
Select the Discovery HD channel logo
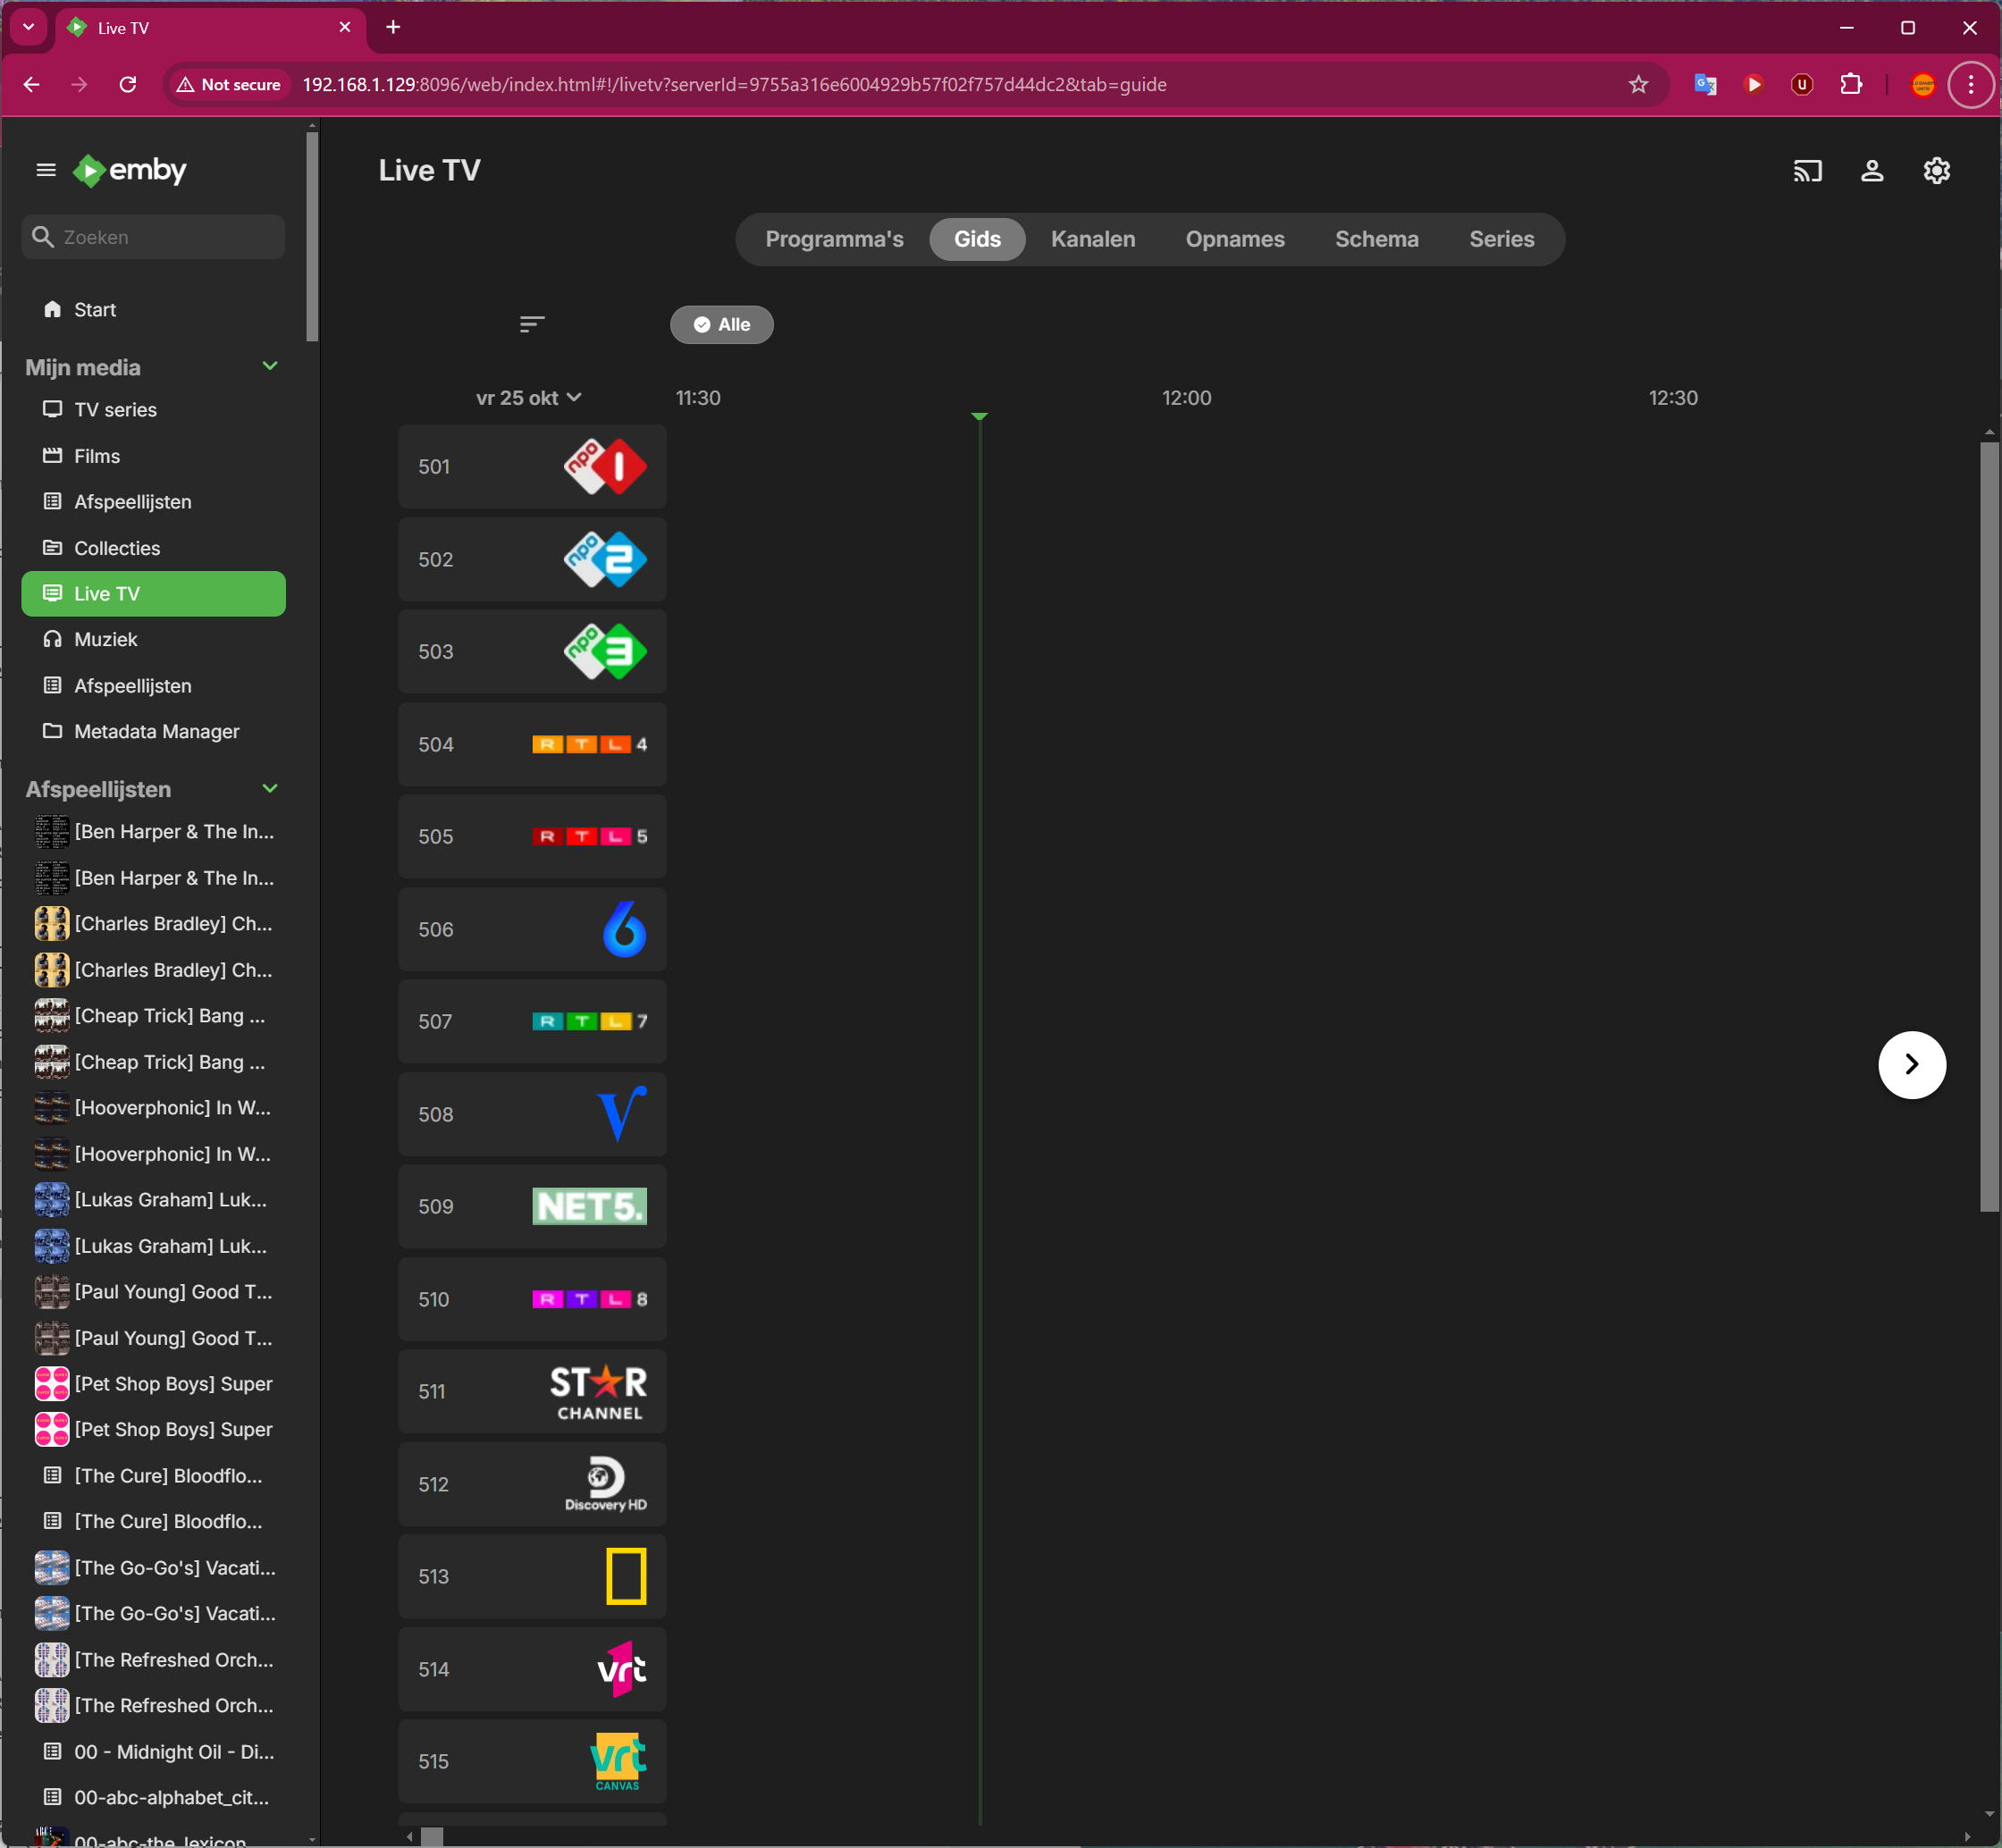pyautogui.click(x=605, y=1484)
